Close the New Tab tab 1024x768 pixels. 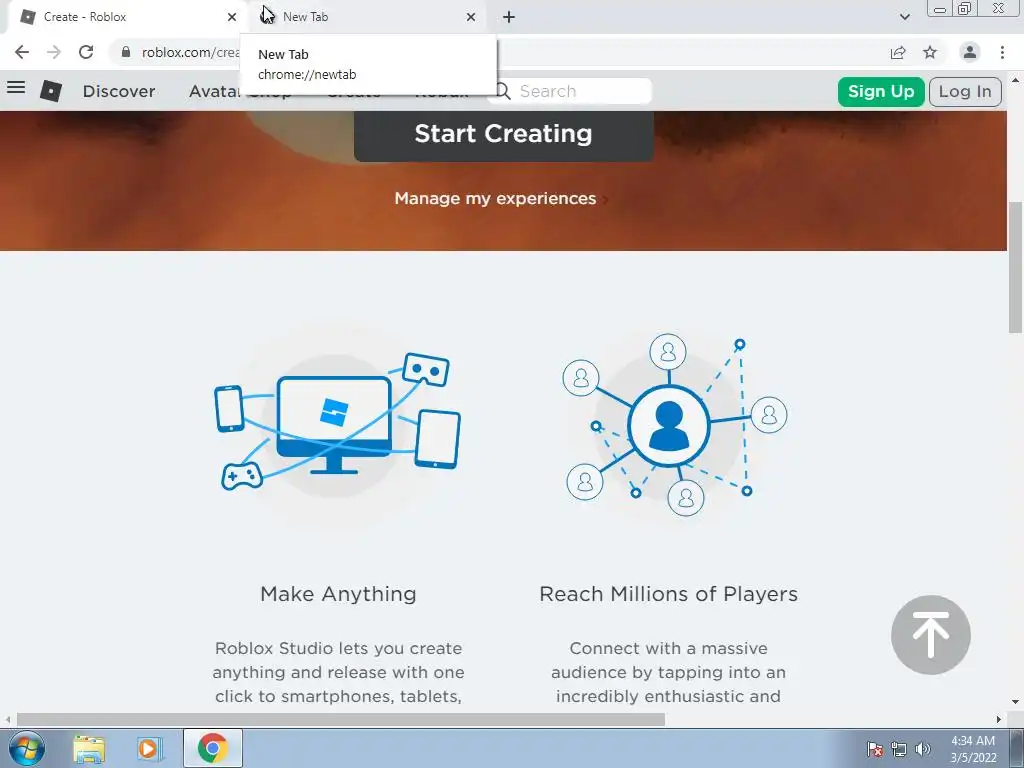[471, 17]
